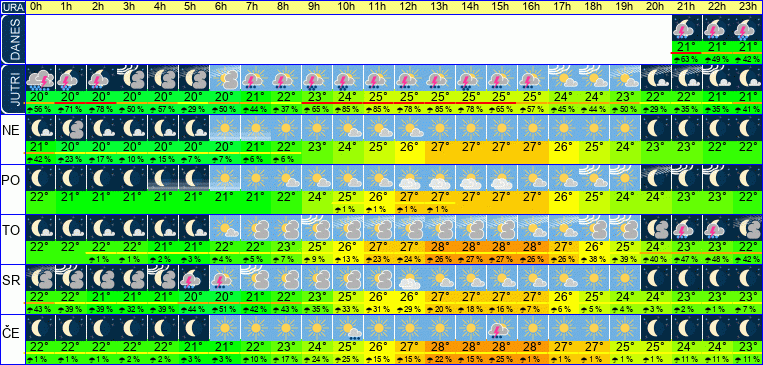The height and width of the screenshot is (365, 763).
Task: Click the URA header cell
Action: pos(13,7)
